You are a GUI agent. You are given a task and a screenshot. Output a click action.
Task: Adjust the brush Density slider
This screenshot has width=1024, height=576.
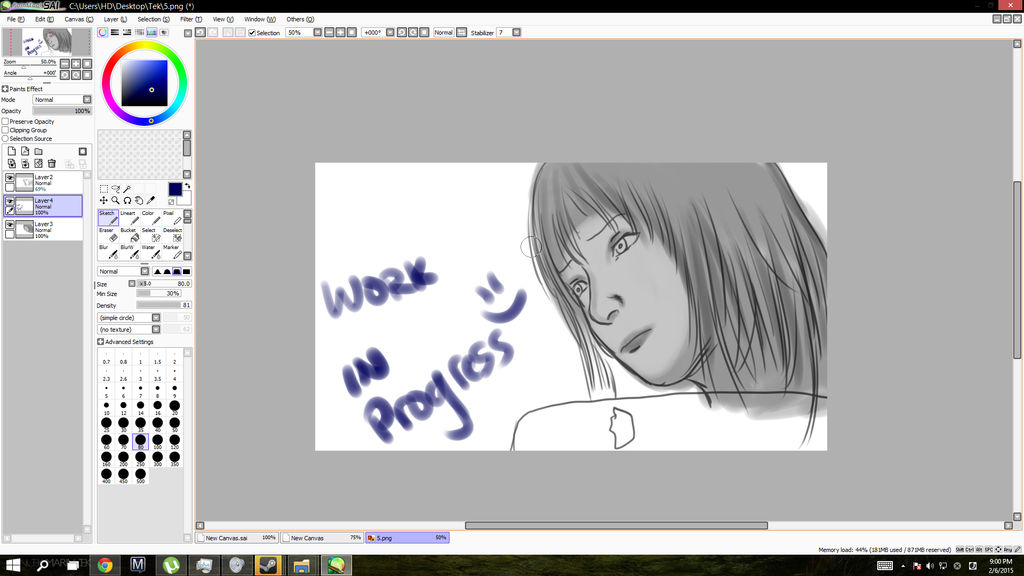tap(163, 305)
